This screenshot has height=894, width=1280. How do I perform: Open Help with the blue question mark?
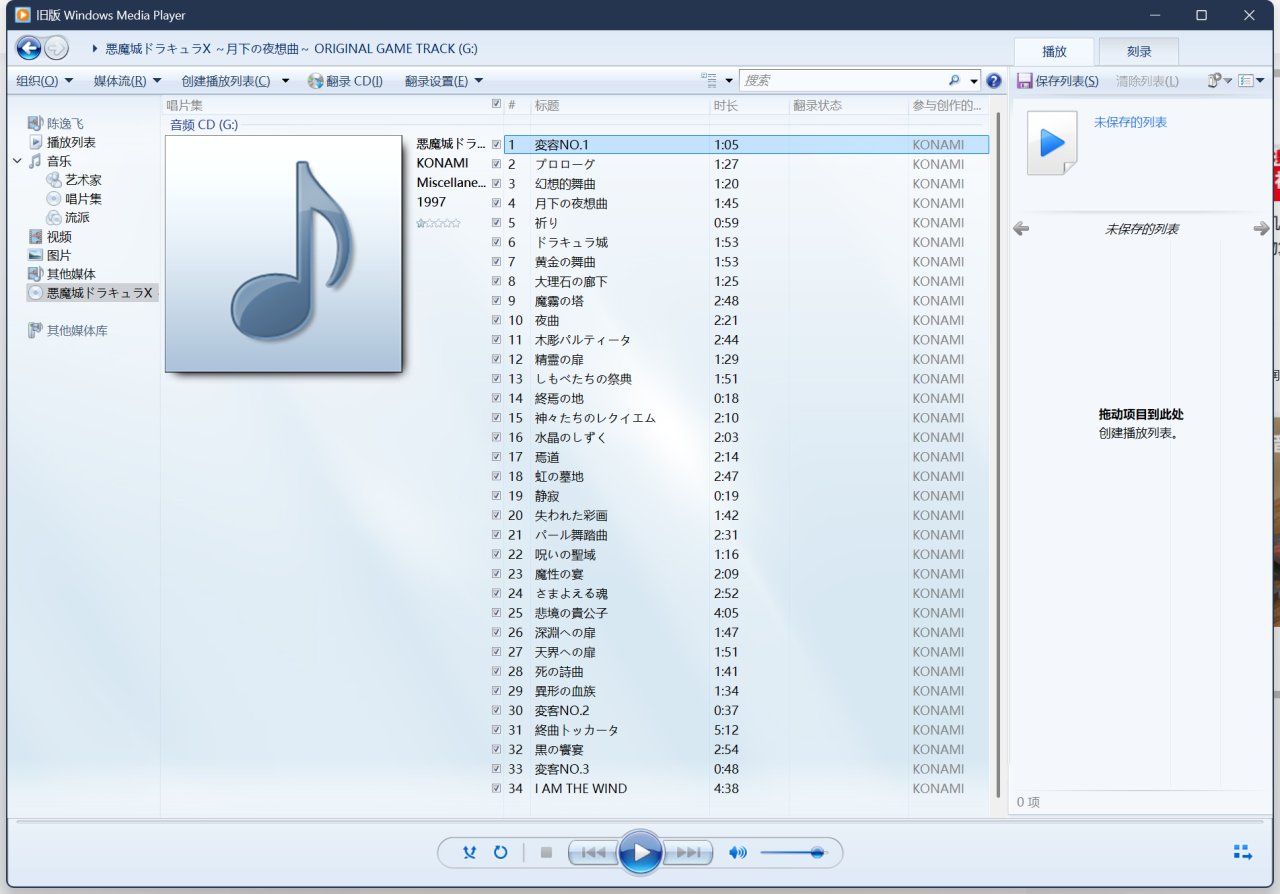[994, 81]
